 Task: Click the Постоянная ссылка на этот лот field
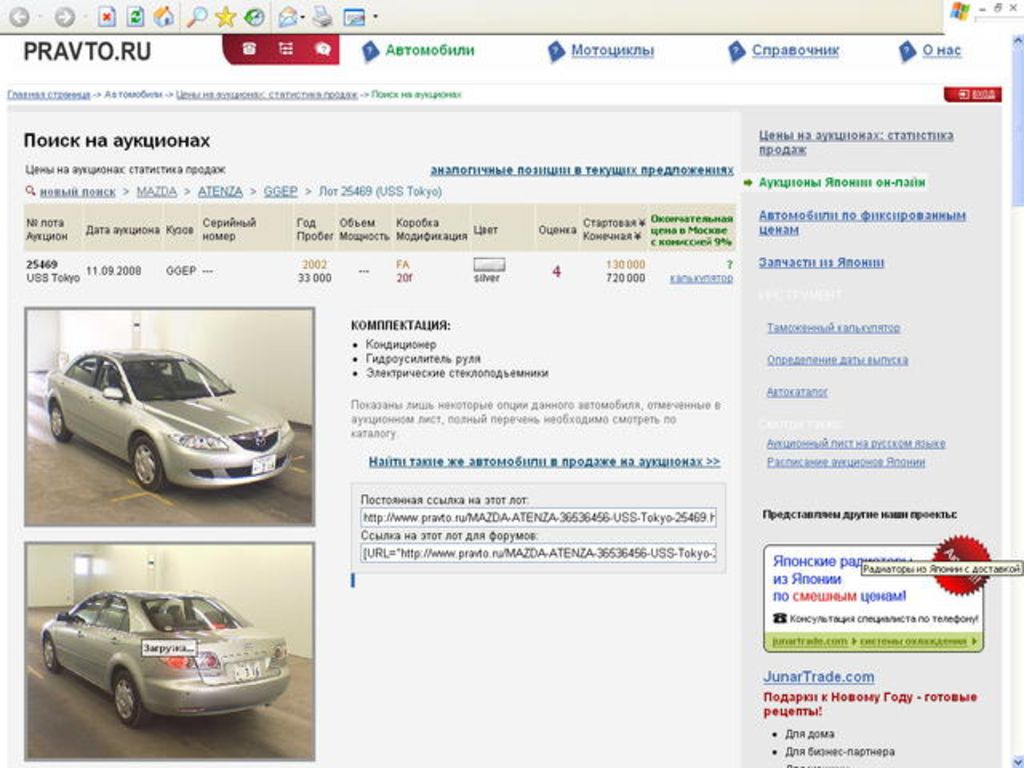click(x=538, y=518)
